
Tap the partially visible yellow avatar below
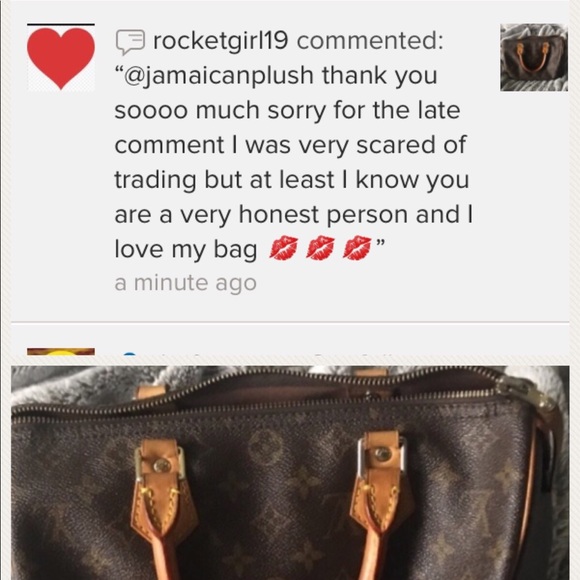[61, 351]
